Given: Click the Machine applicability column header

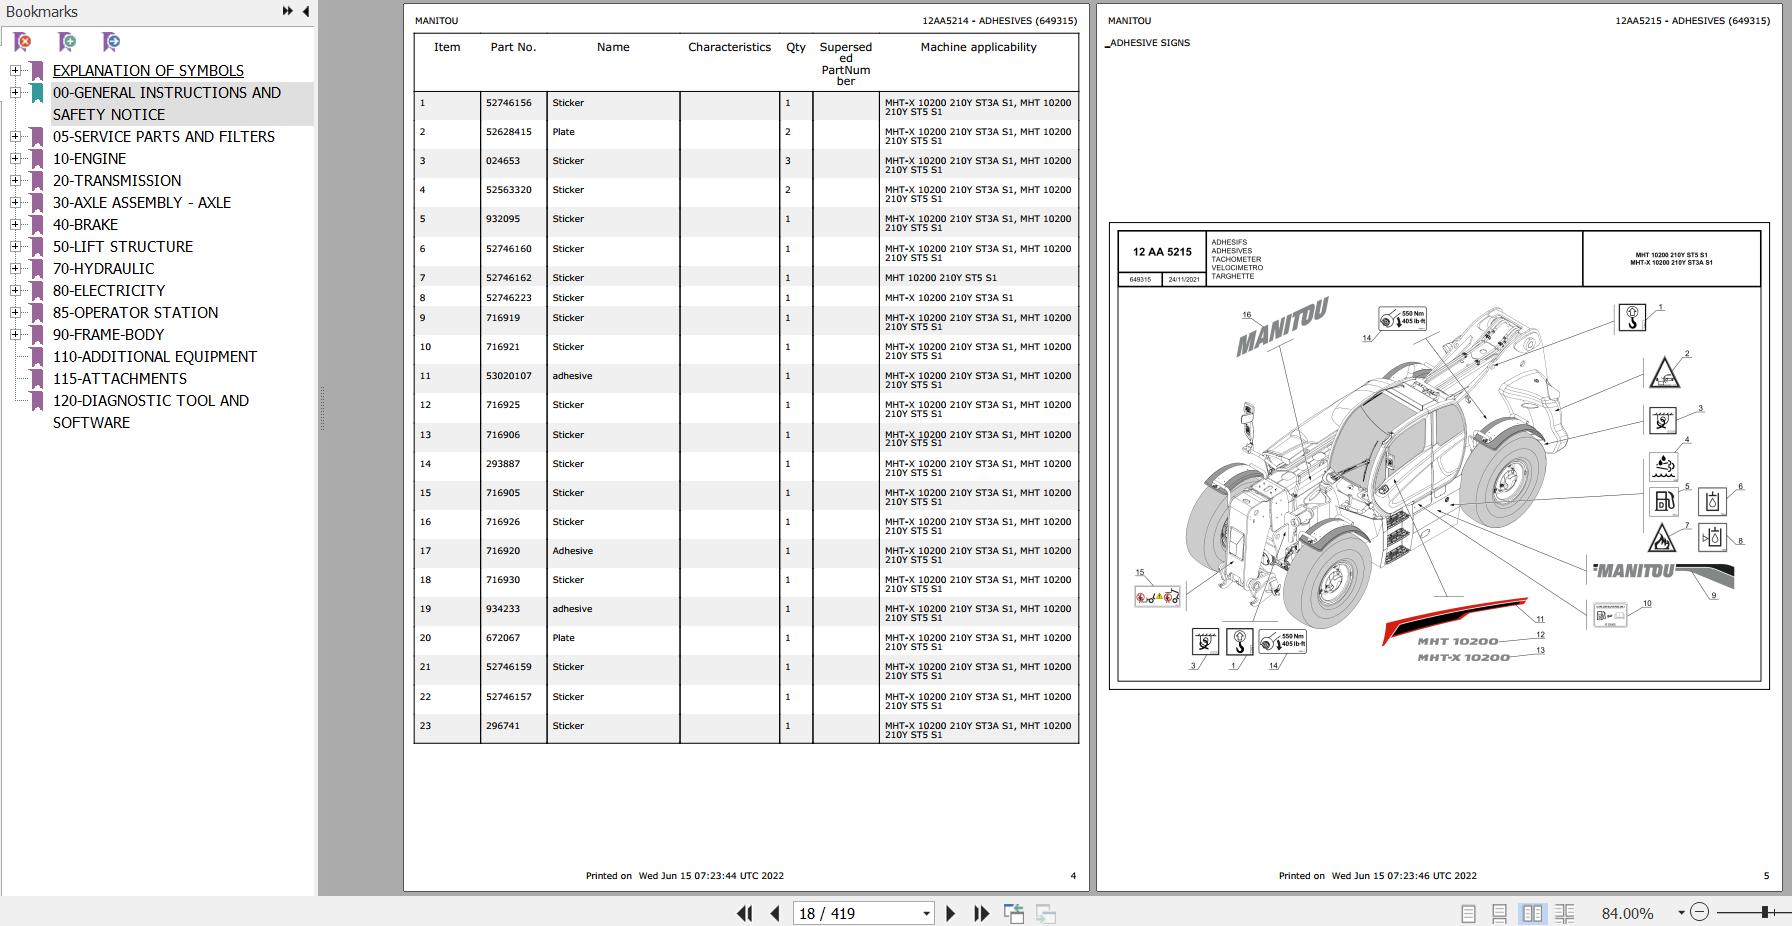Looking at the screenshot, I should (x=978, y=47).
